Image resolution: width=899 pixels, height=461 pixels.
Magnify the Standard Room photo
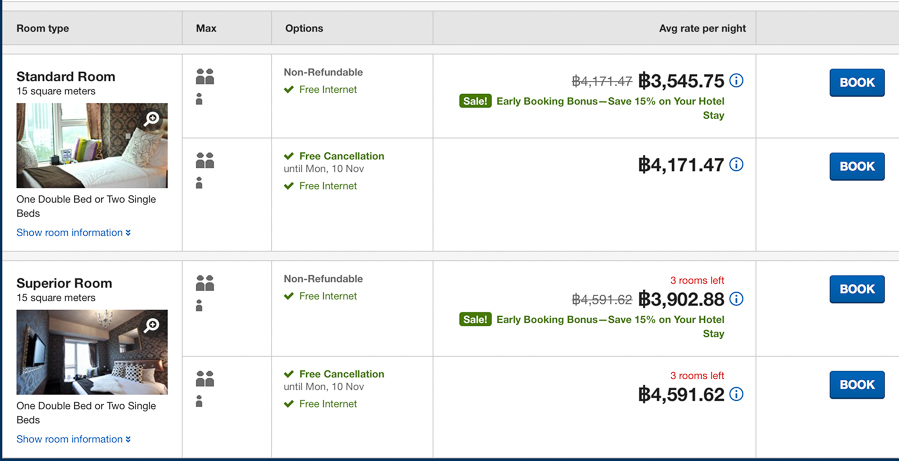151,119
